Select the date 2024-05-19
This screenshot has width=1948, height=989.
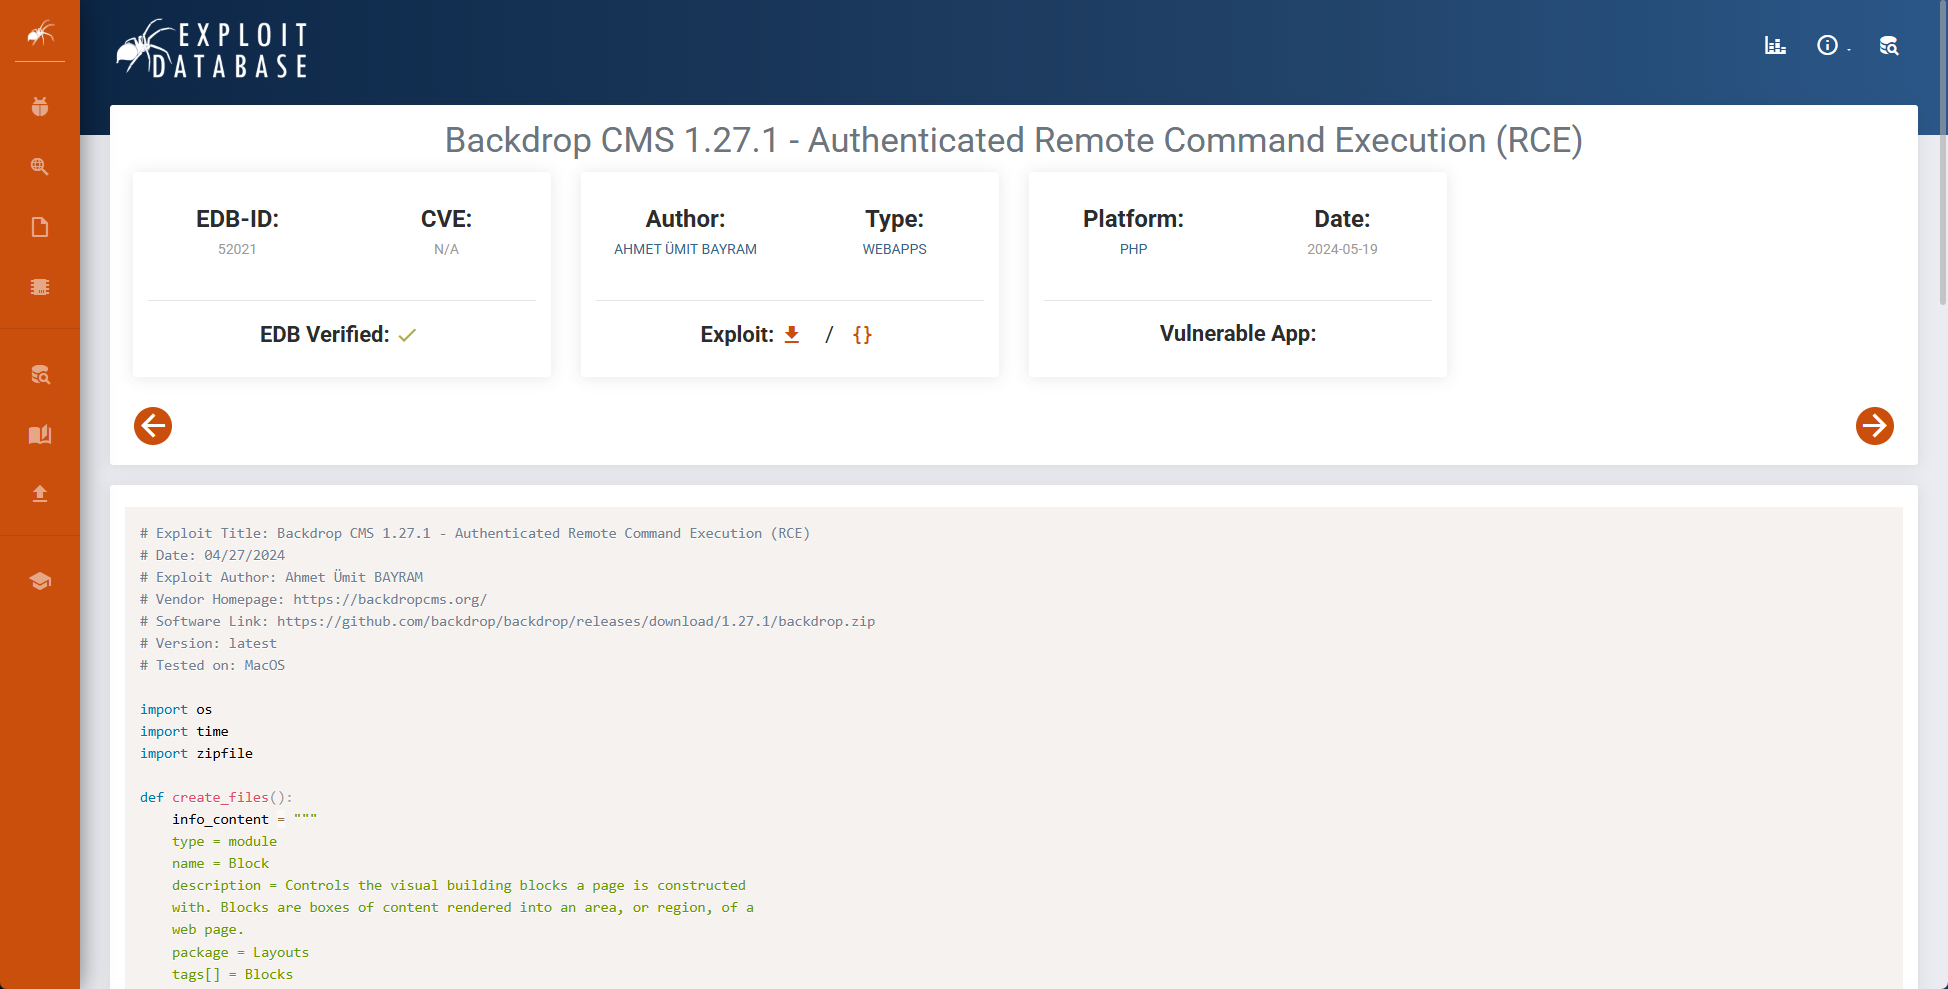(x=1342, y=249)
